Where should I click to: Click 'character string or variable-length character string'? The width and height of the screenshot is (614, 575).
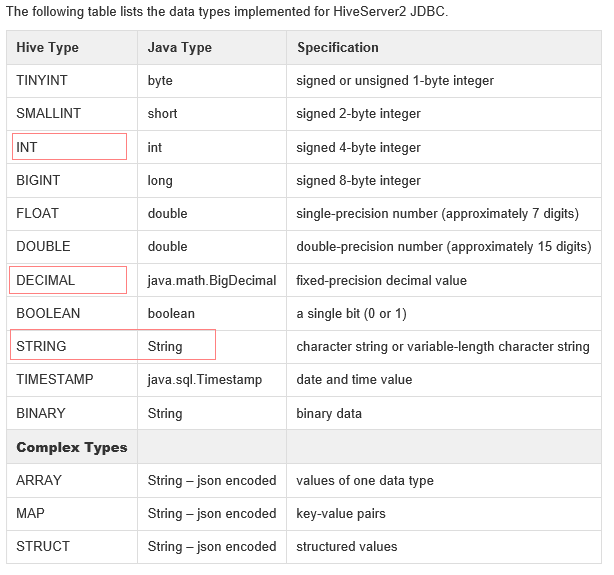pyautogui.click(x=443, y=346)
